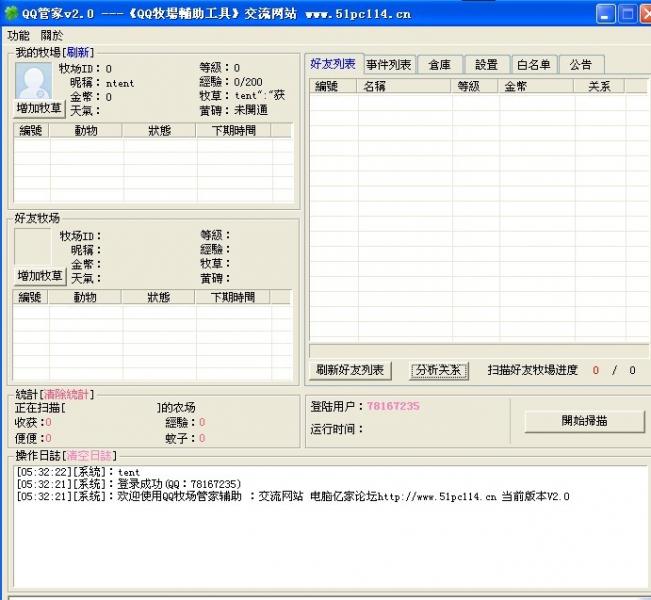Select the 公告 tab
This screenshot has height=600, width=651.
point(581,65)
